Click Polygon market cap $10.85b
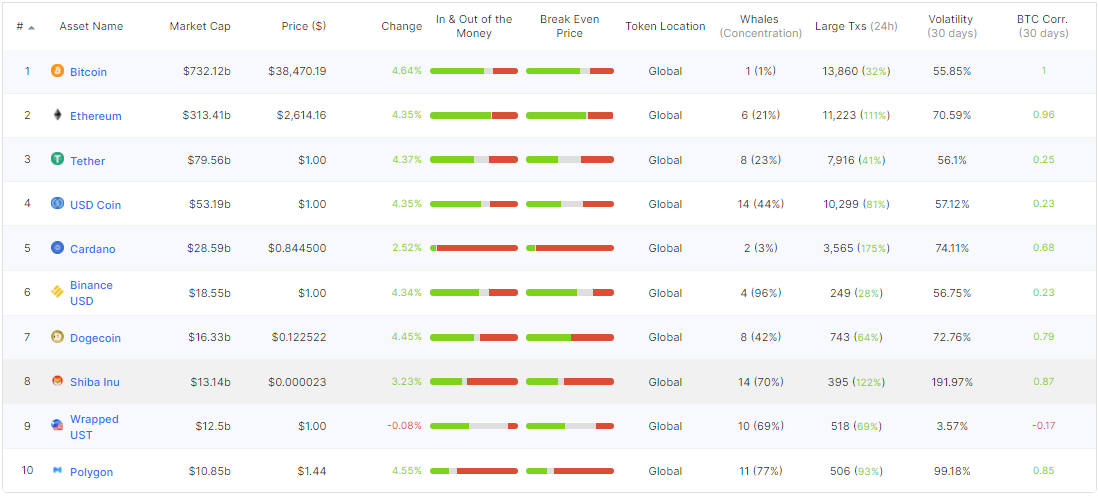The height and width of the screenshot is (496, 1098). pos(209,471)
